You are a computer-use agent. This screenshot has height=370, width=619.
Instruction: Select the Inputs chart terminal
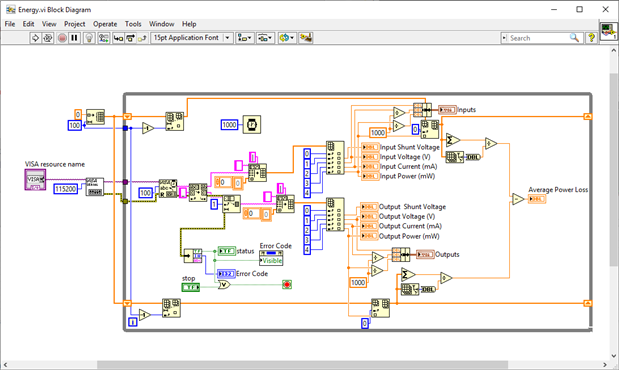(x=447, y=110)
